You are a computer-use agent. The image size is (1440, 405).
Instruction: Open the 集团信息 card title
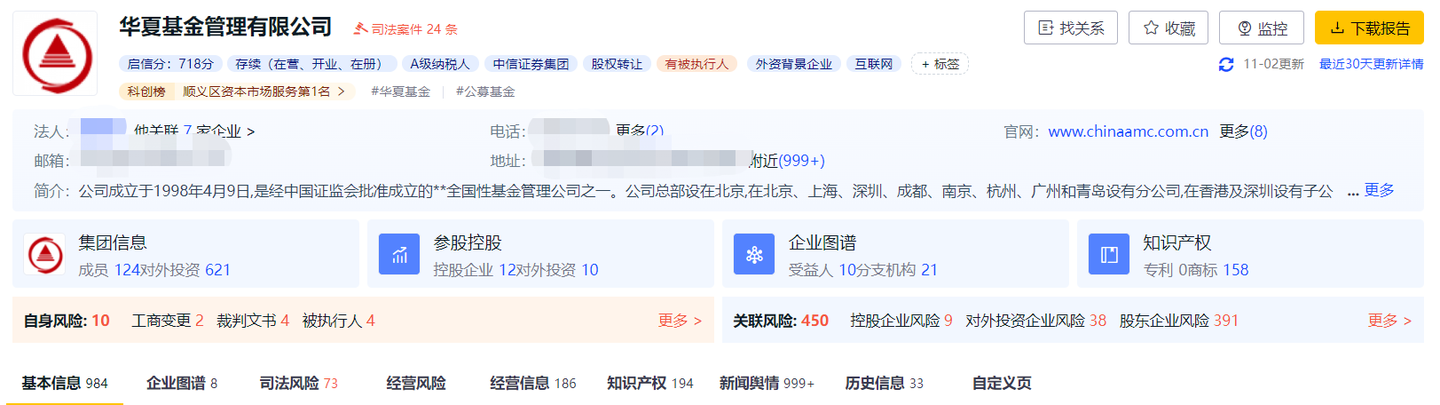click(x=112, y=243)
